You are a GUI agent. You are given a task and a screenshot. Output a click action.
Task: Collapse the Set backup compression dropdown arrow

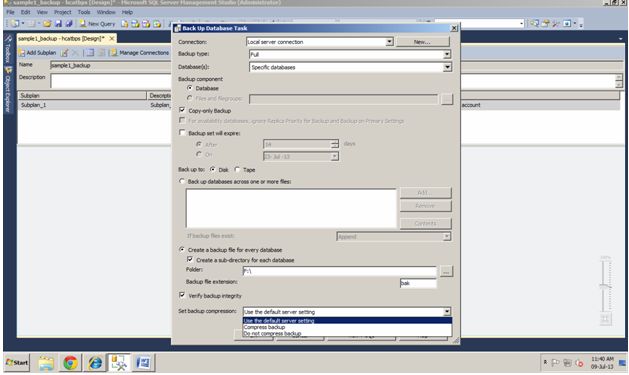point(447,312)
